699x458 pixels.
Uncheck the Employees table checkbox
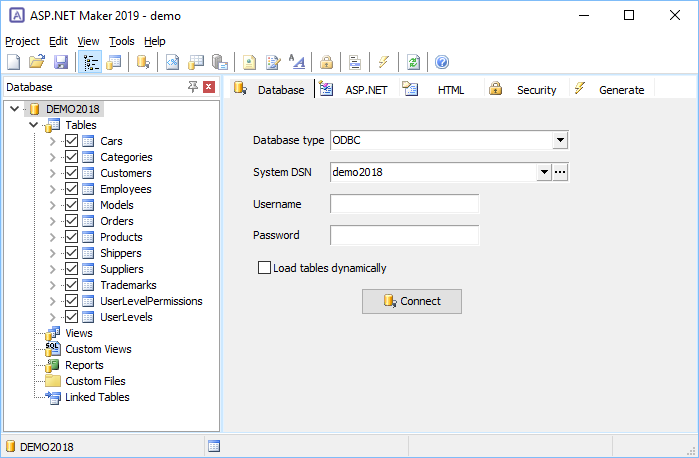(71, 189)
